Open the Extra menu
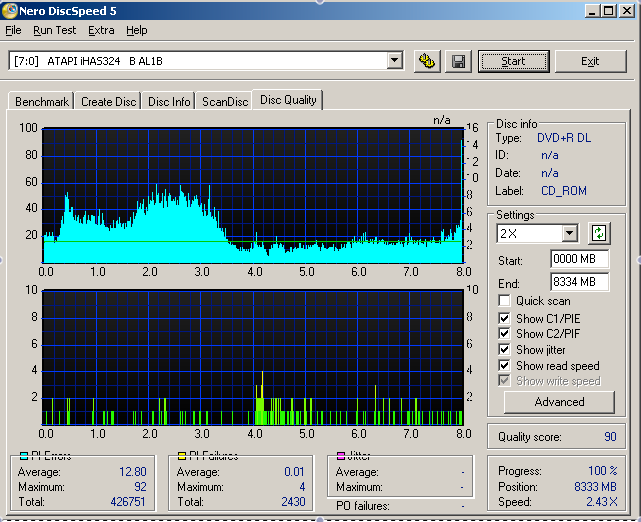The image size is (641, 522). 101,31
